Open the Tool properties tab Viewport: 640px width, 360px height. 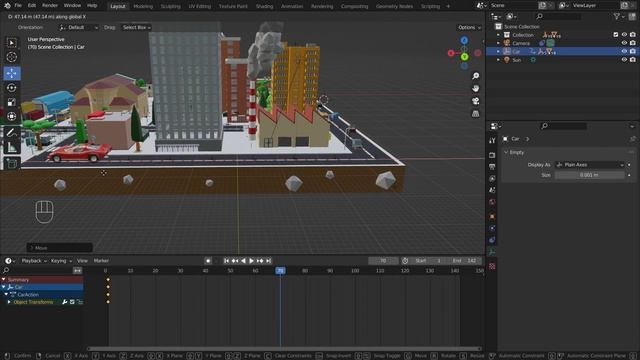(492, 141)
